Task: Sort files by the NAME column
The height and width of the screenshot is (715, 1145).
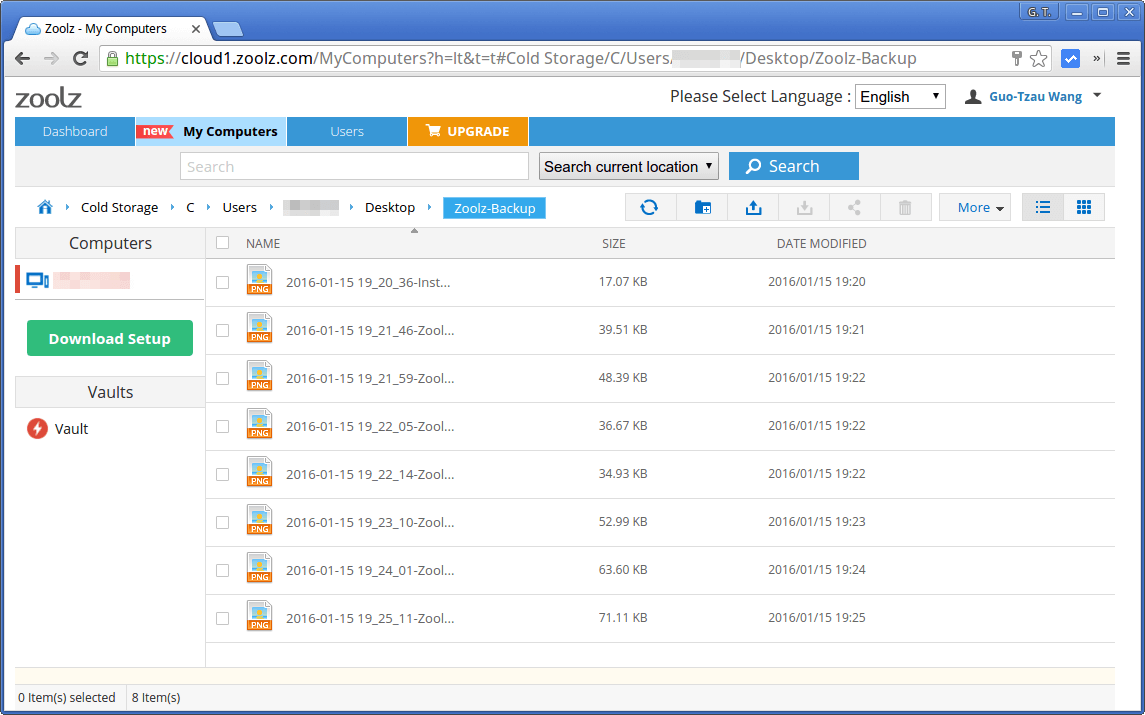Action: [262, 243]
